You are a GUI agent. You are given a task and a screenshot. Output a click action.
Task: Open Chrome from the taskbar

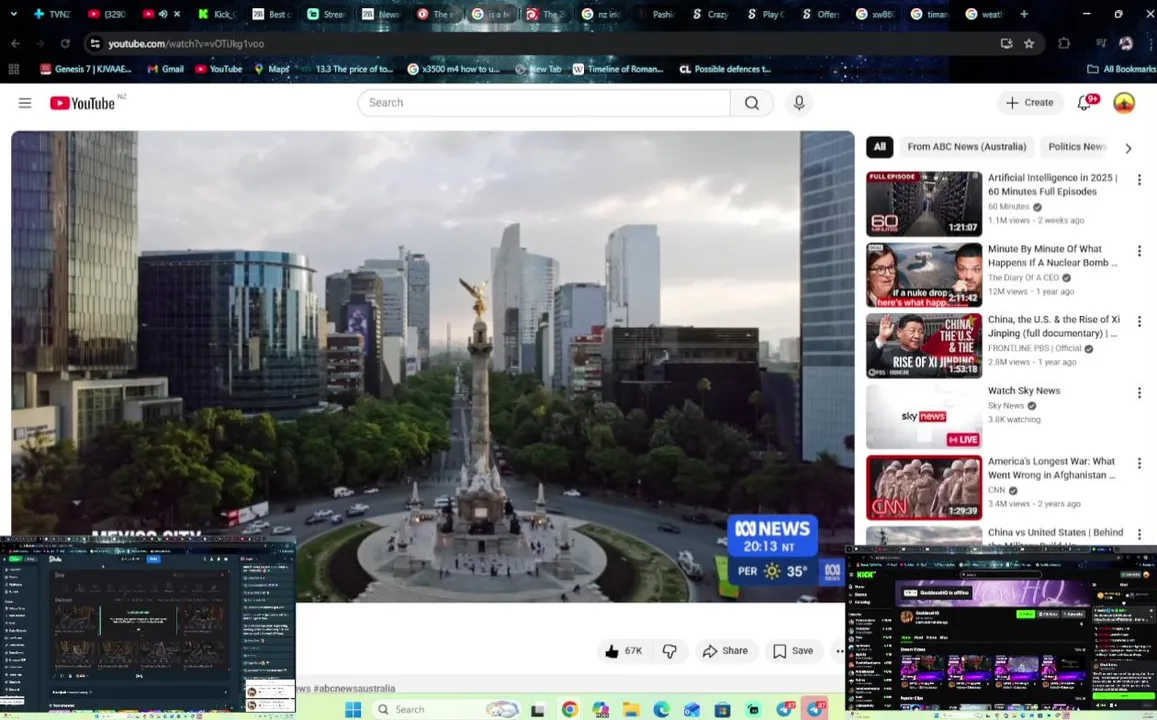[x=570, y=709]
